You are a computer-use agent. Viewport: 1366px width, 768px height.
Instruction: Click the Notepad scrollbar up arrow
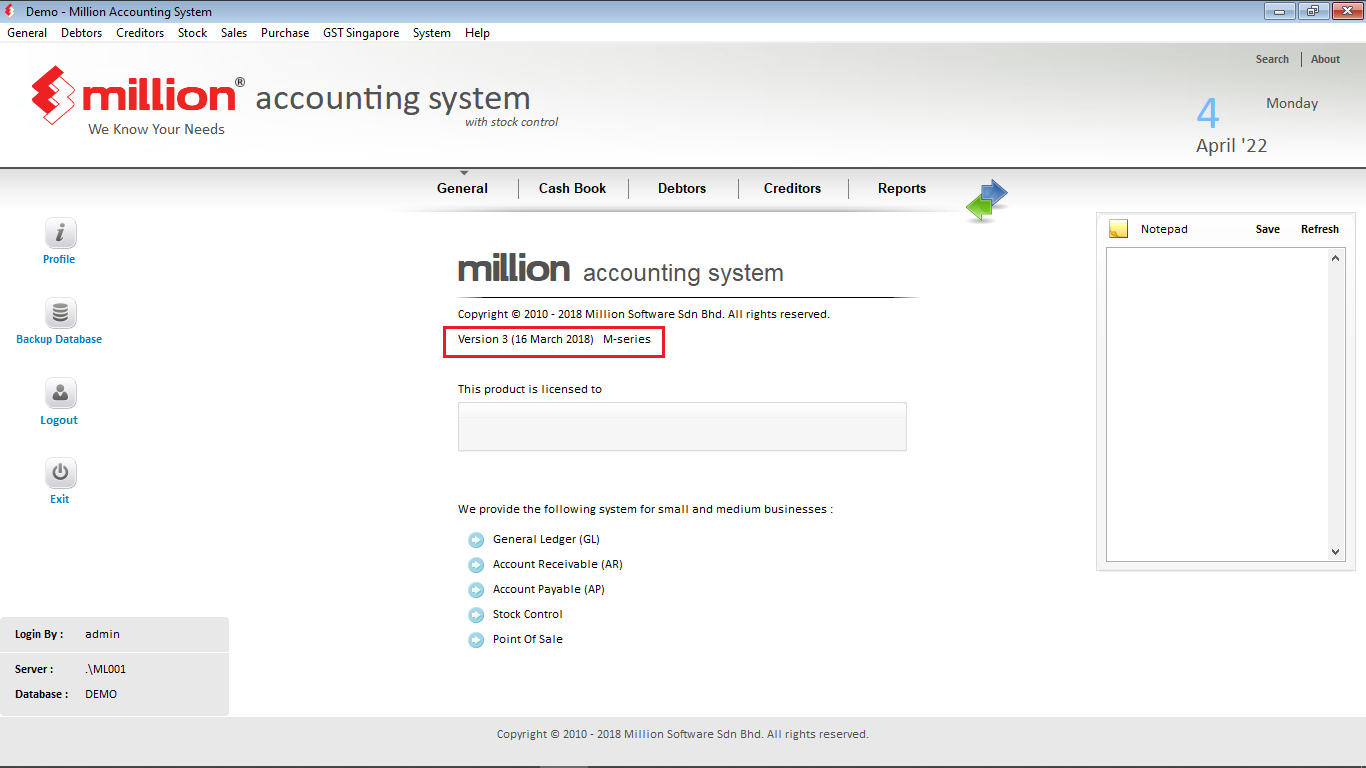[1337, 258]
